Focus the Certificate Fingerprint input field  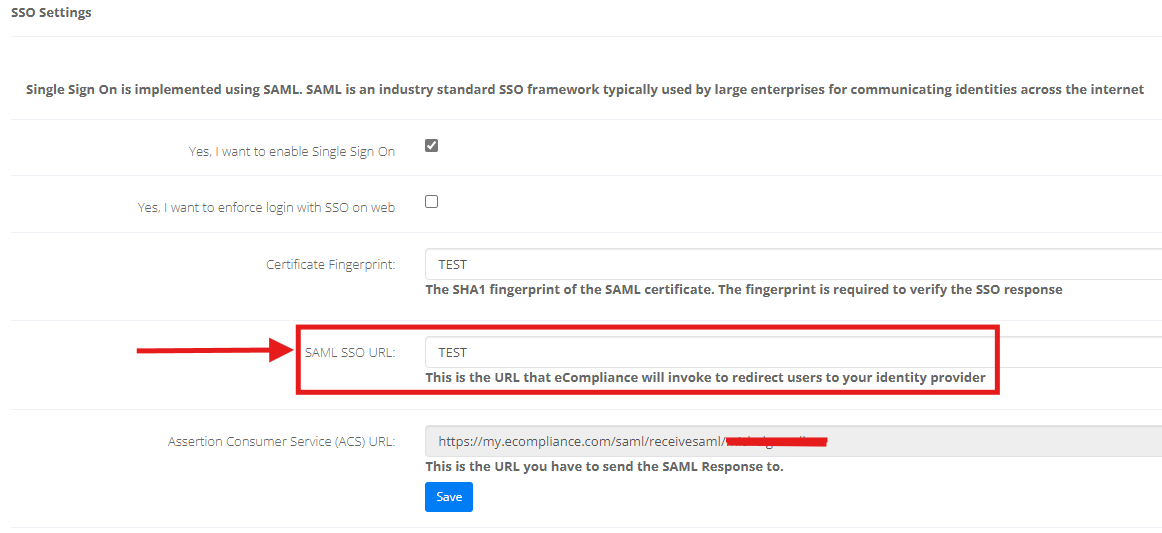[793, 264]
